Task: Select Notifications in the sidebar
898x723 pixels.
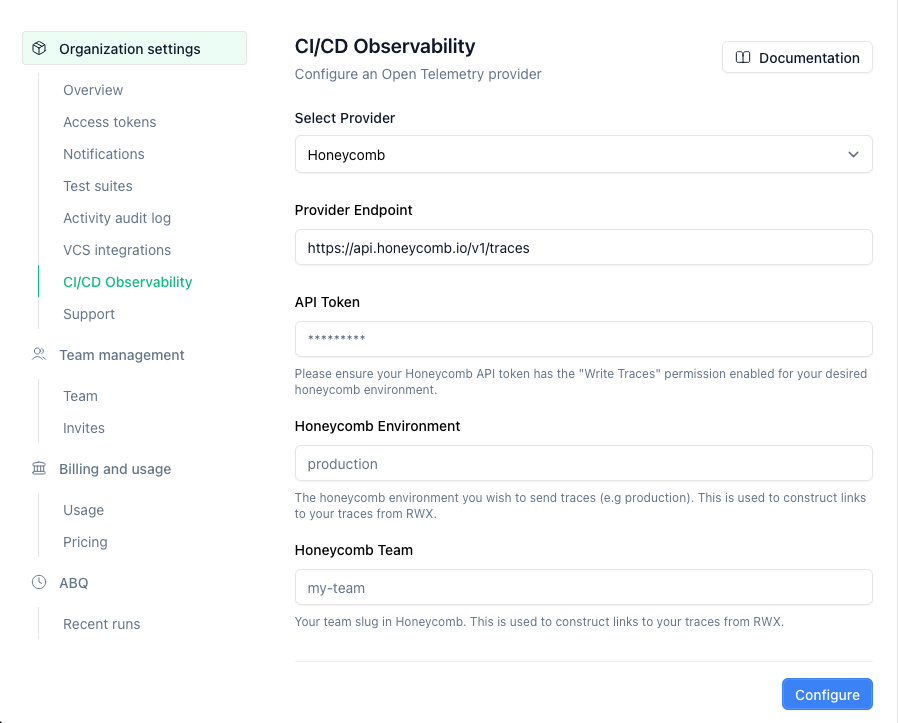Action: tap(103, 154)
